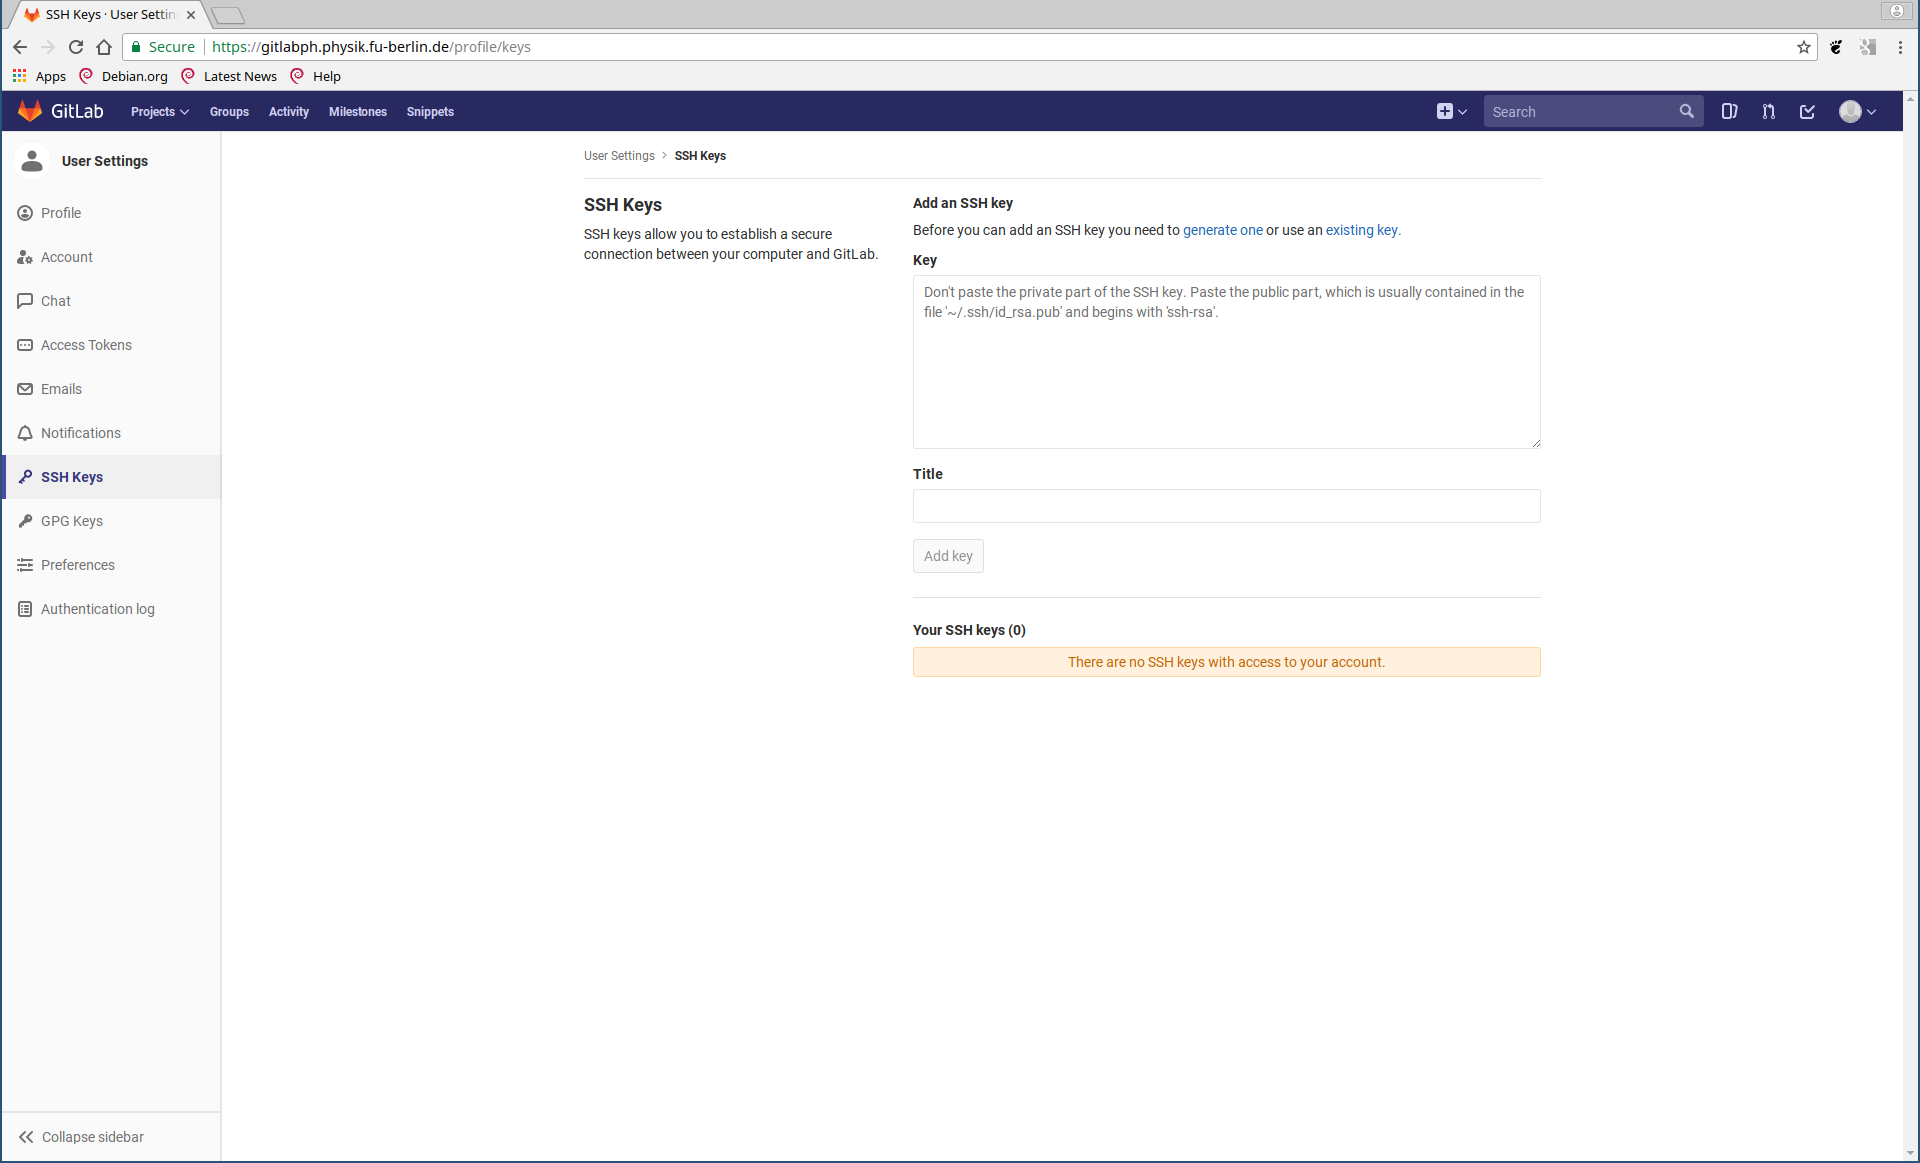The image size is (1920, 1163).
Task: Go to GPG Keys settings
Action: (x=72, y=521)
